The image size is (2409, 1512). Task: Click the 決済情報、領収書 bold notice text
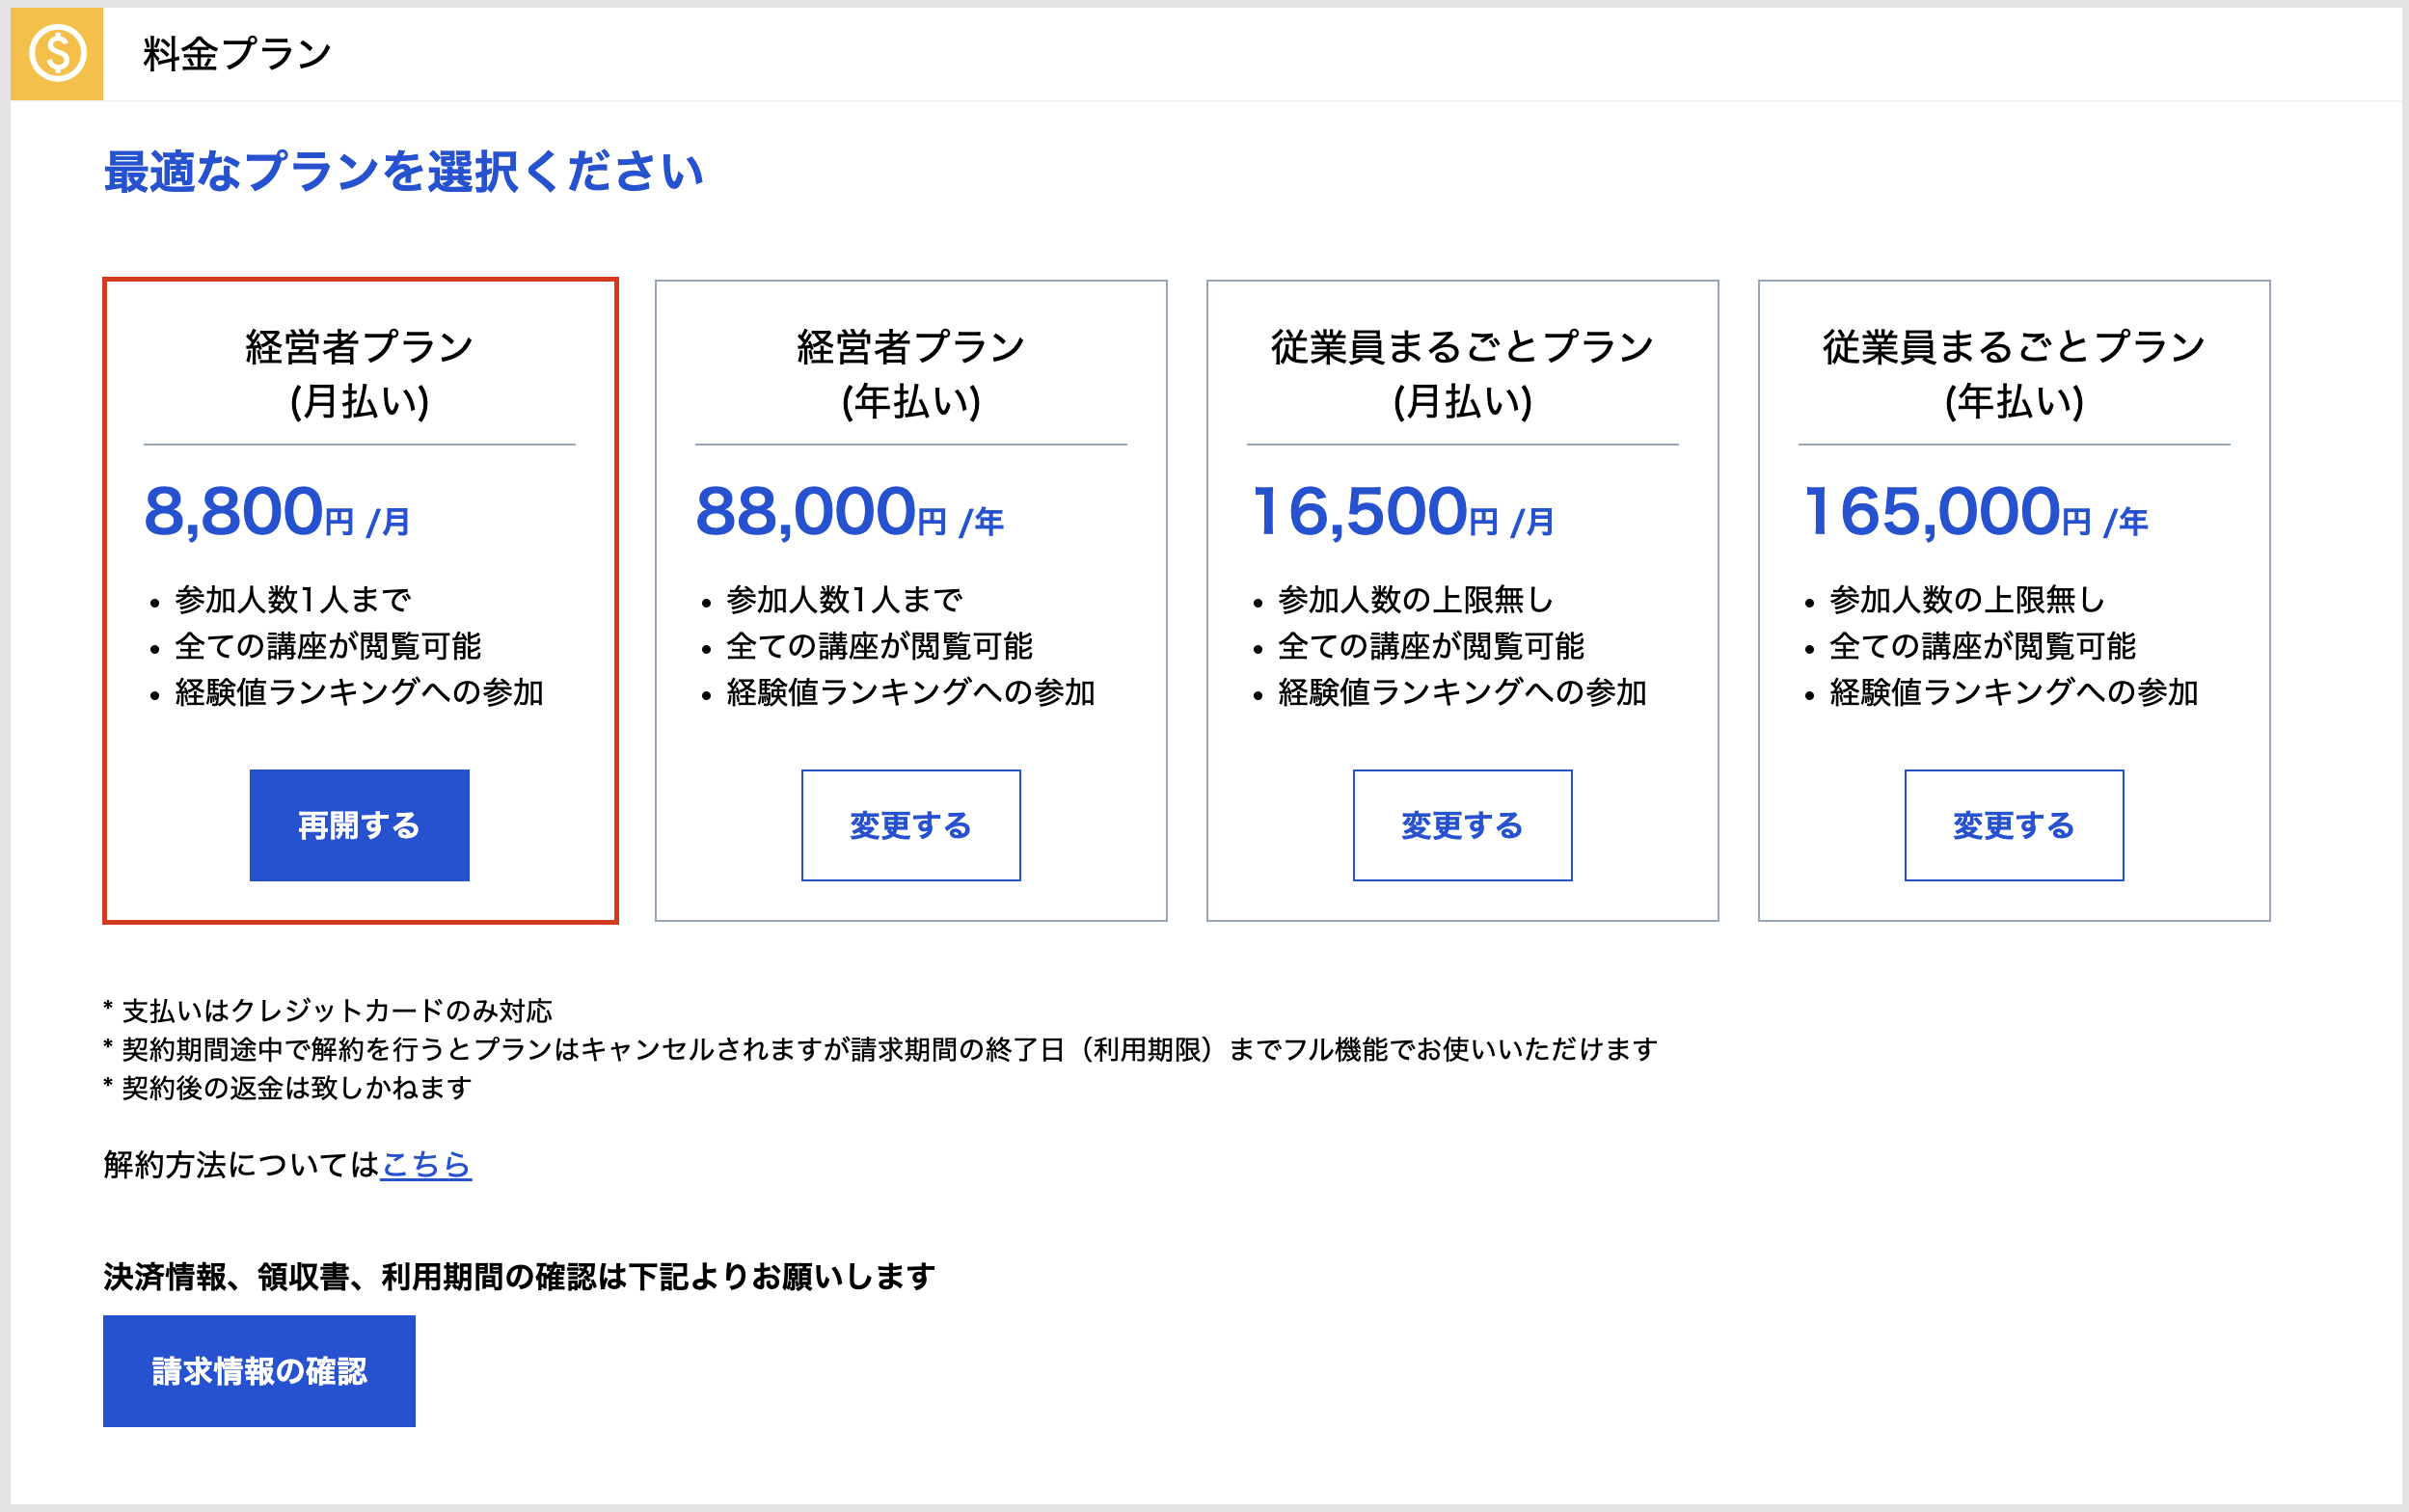[519, 1276]
